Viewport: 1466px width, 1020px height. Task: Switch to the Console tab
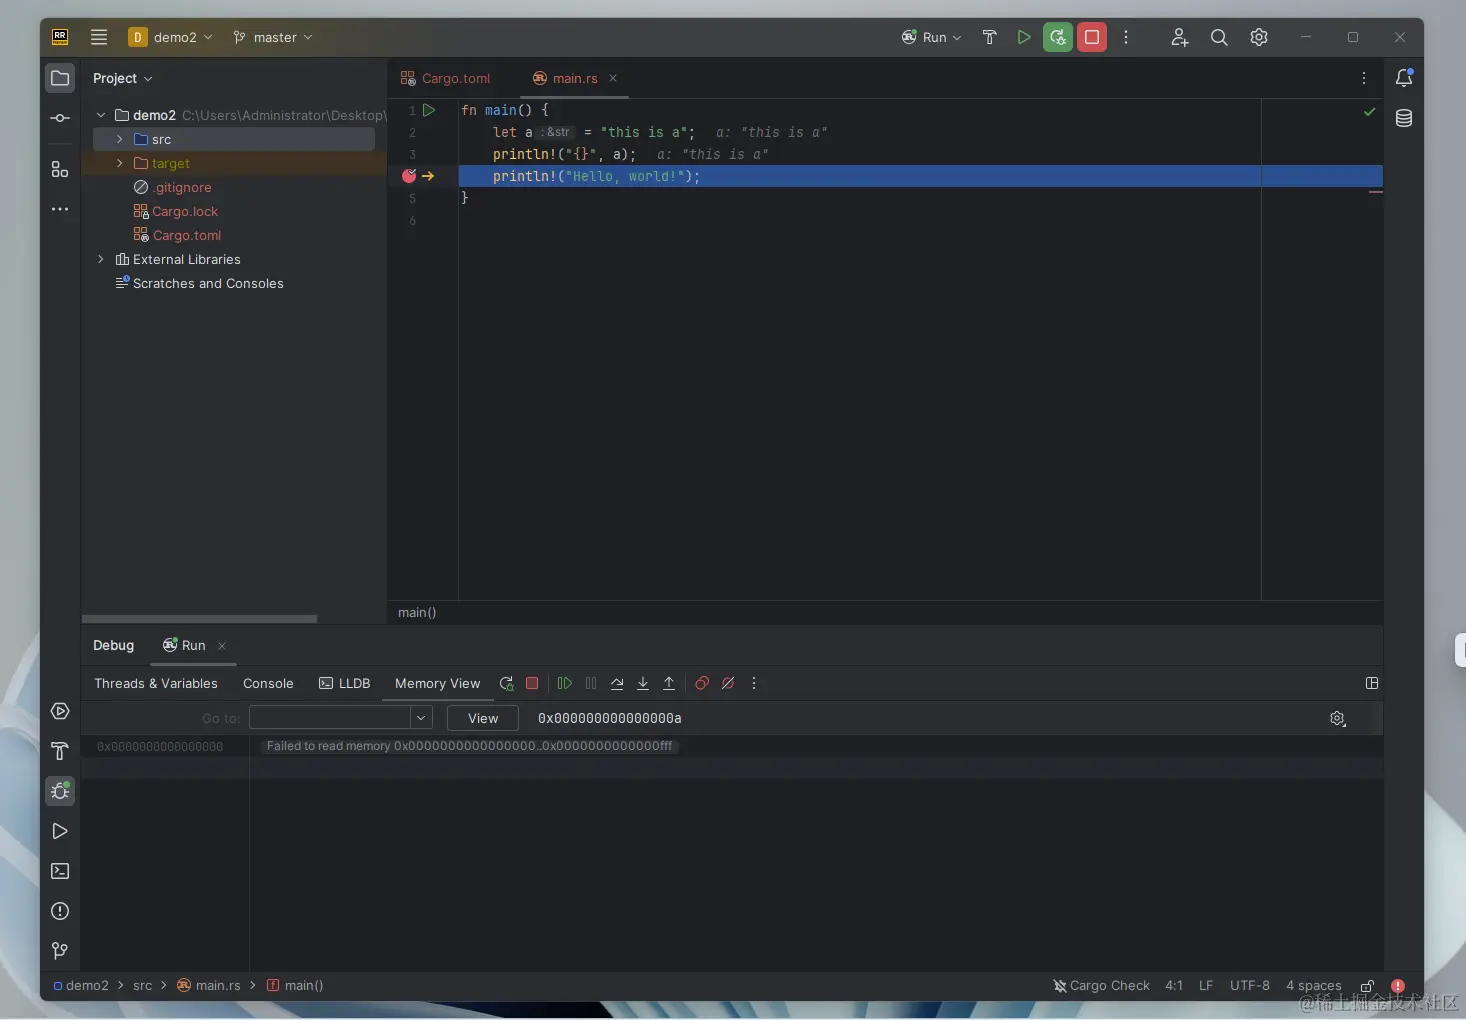point(268,683)
